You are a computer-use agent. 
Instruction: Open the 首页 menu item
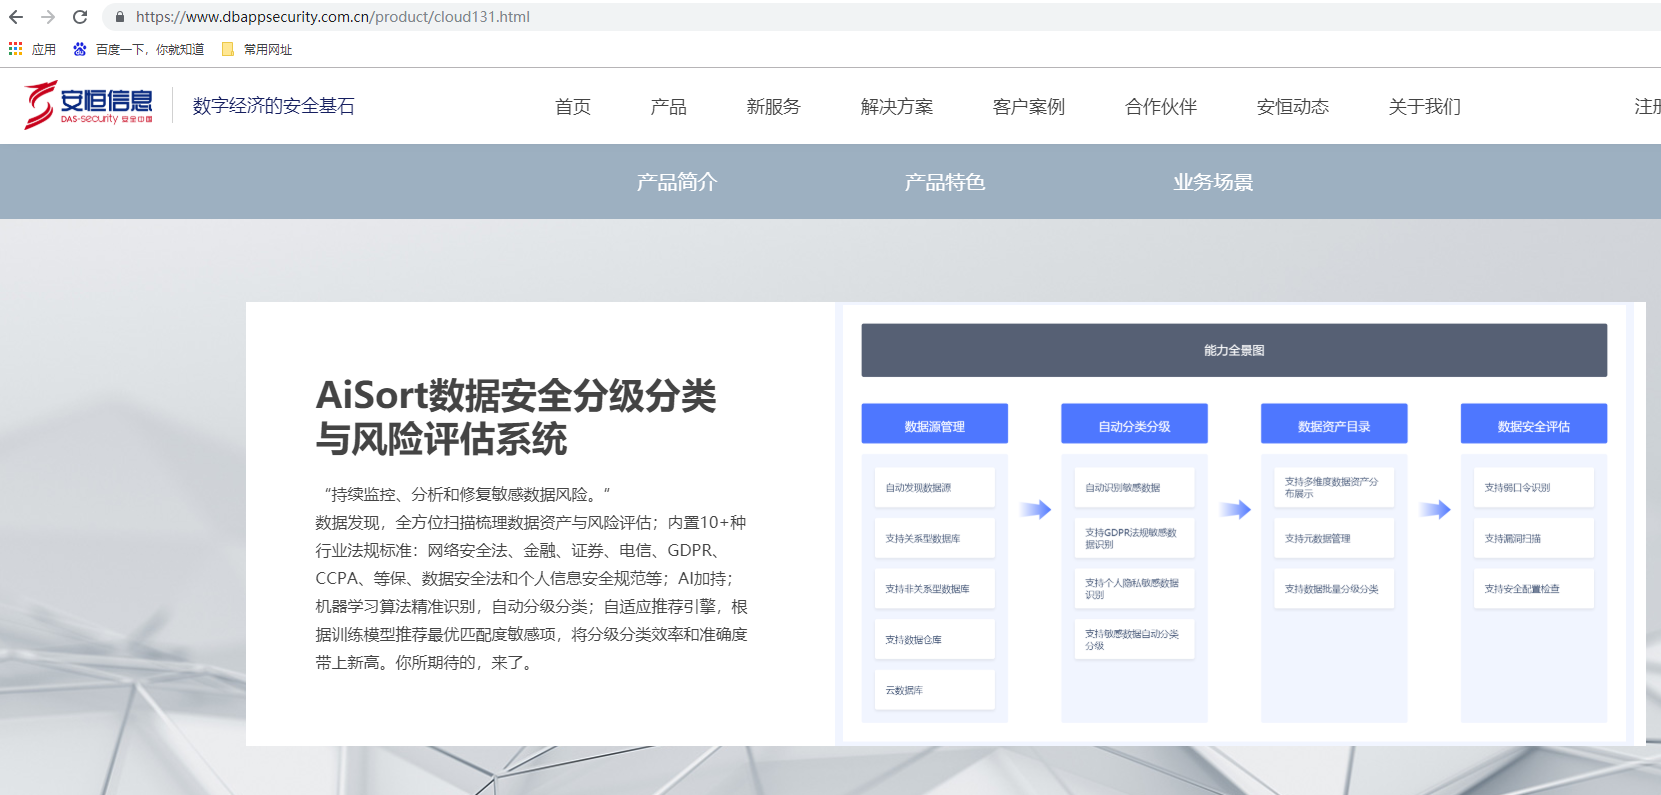pyautogui.click(x=573, y=106)
